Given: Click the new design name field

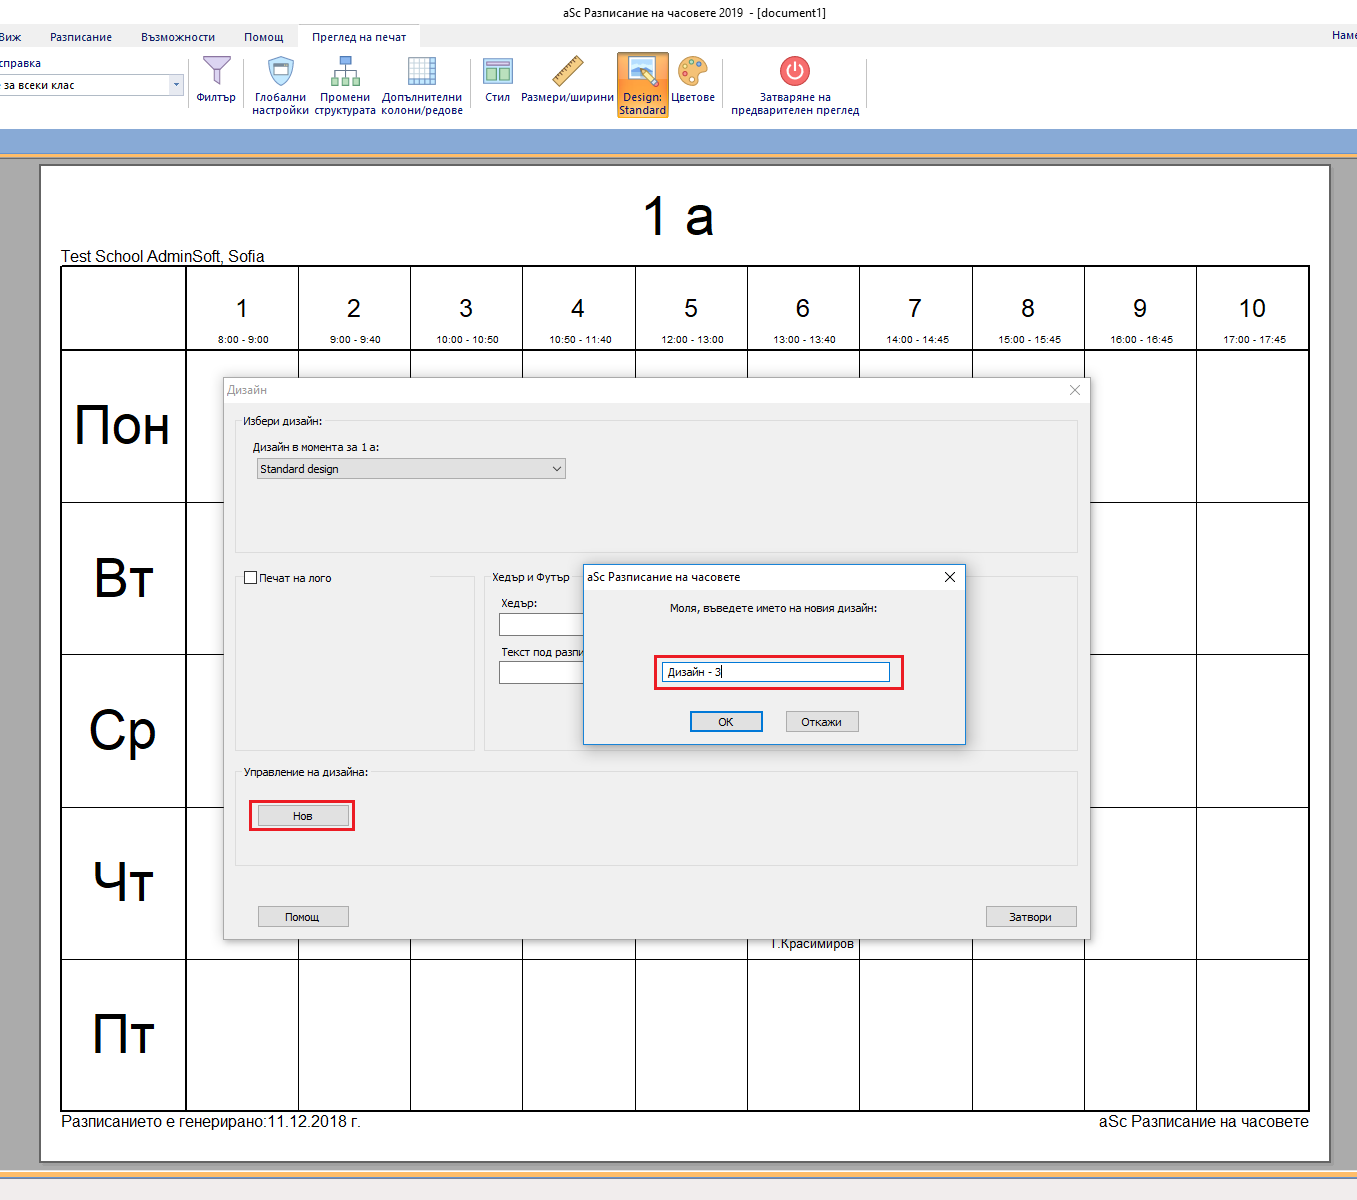Looking at the screenshot, I should point(776,672).
